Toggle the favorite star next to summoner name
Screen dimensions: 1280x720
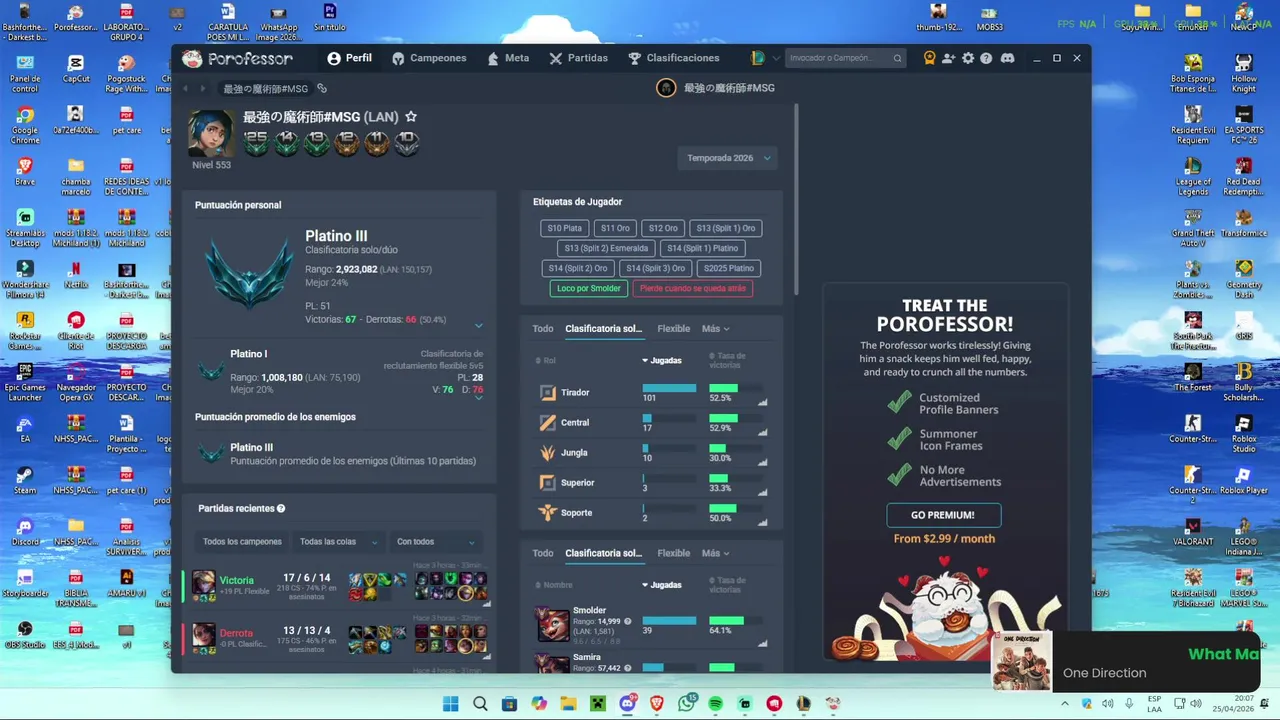click(411, 117)
